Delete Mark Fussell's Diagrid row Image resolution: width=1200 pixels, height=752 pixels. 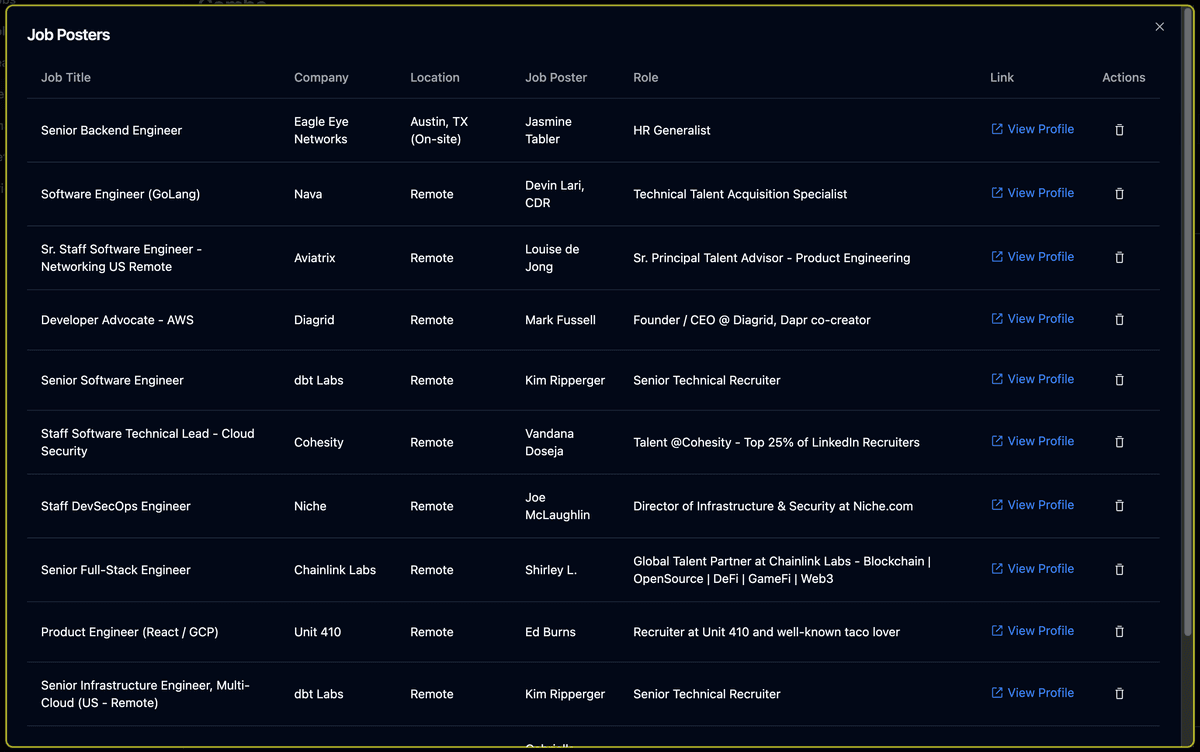coord(1119,320)
